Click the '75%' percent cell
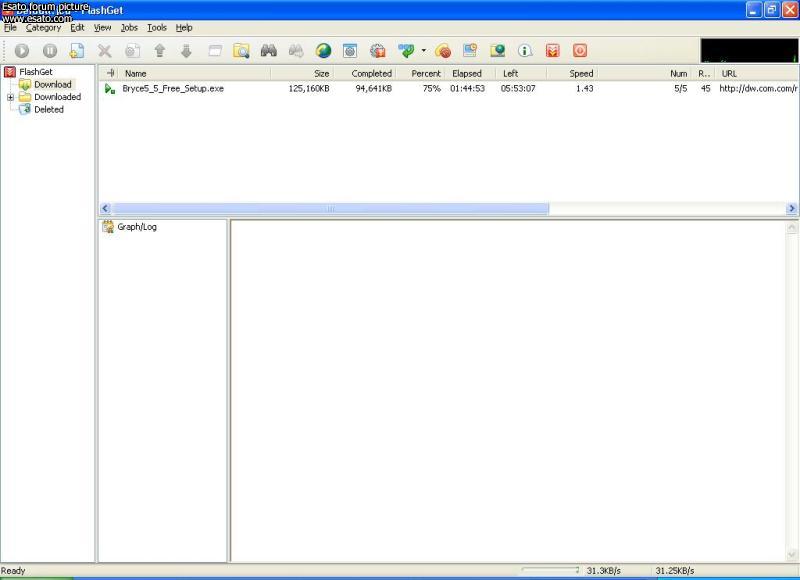 tap(431, 89)
